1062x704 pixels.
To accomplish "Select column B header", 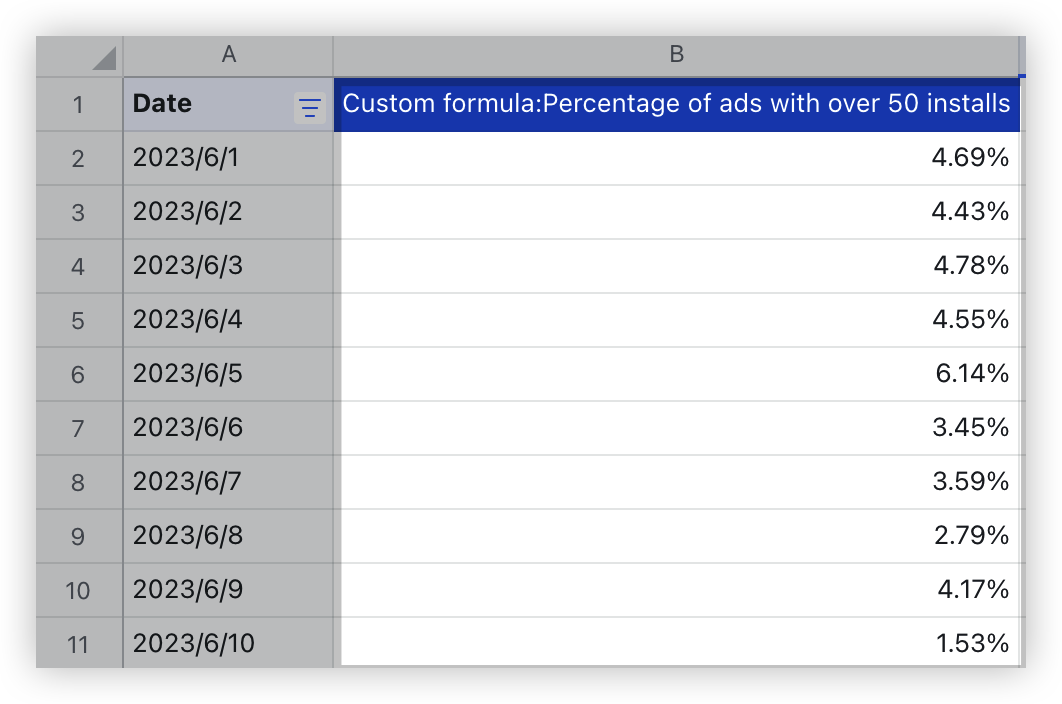I will (678, 56).
